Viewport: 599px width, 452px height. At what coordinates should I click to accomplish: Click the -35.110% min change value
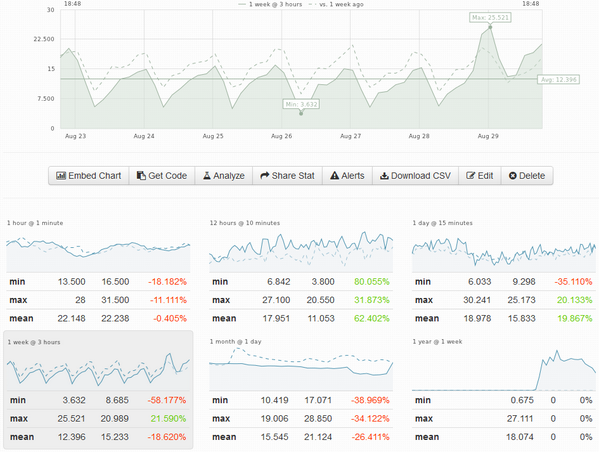[x=573, y=282]
